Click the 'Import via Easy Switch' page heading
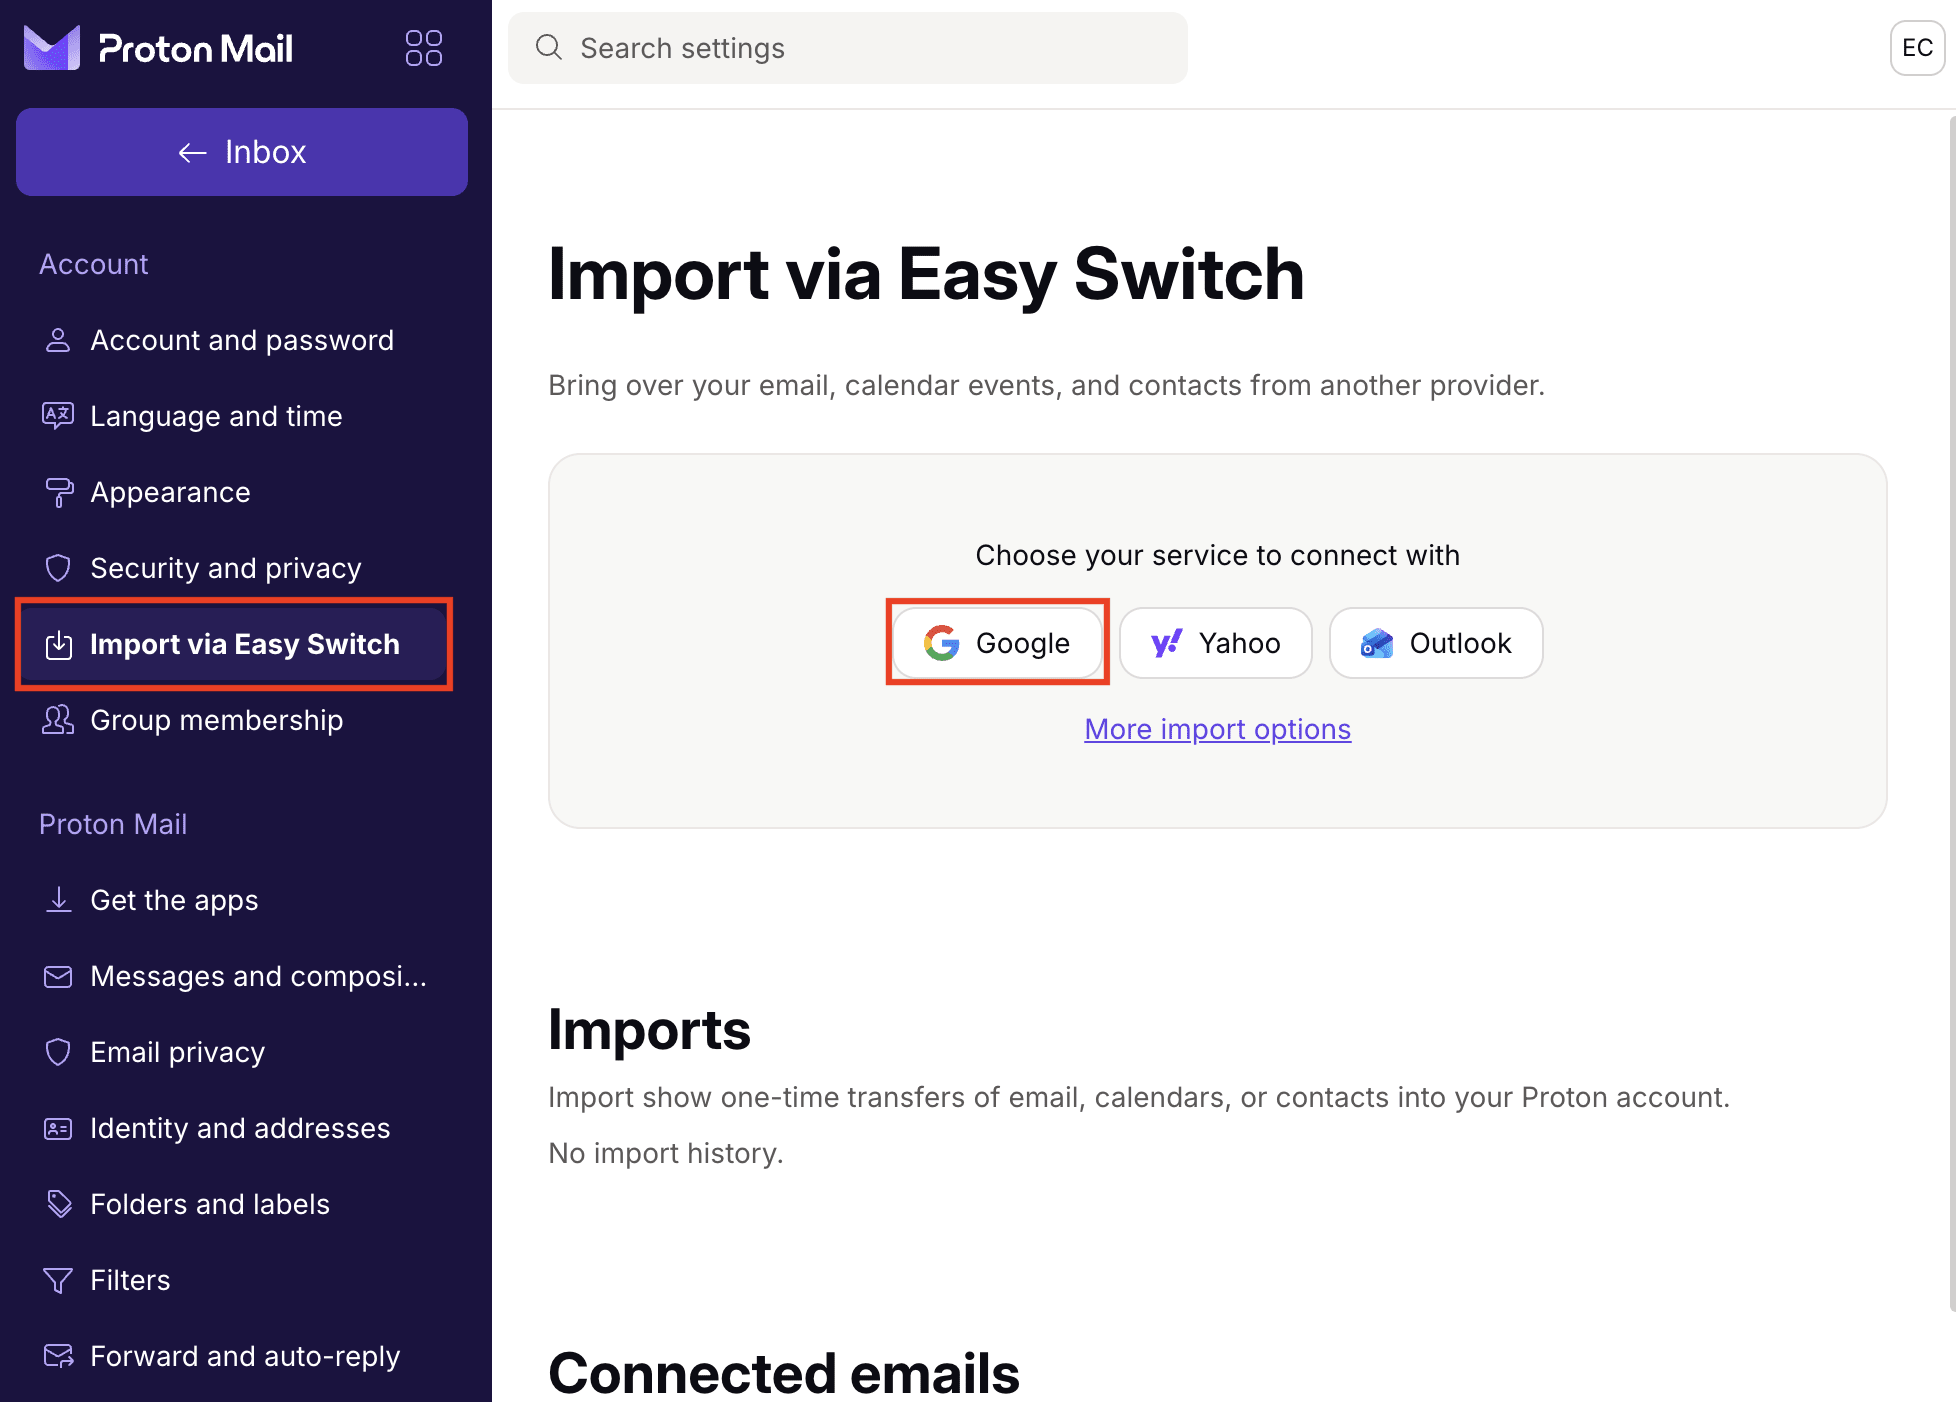Screen dimensions: 1956x1402 click(x=926, y=274)
